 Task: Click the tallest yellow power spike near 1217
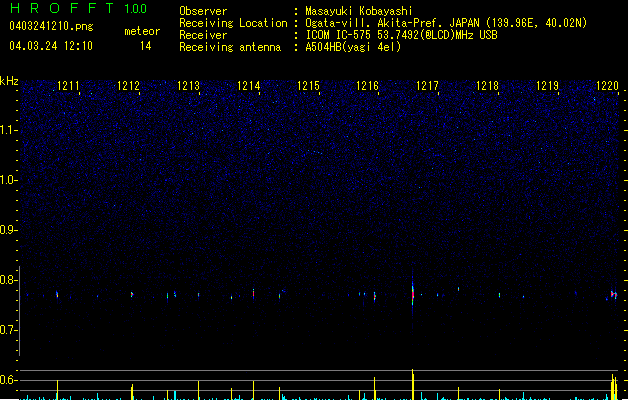(413, 384)
